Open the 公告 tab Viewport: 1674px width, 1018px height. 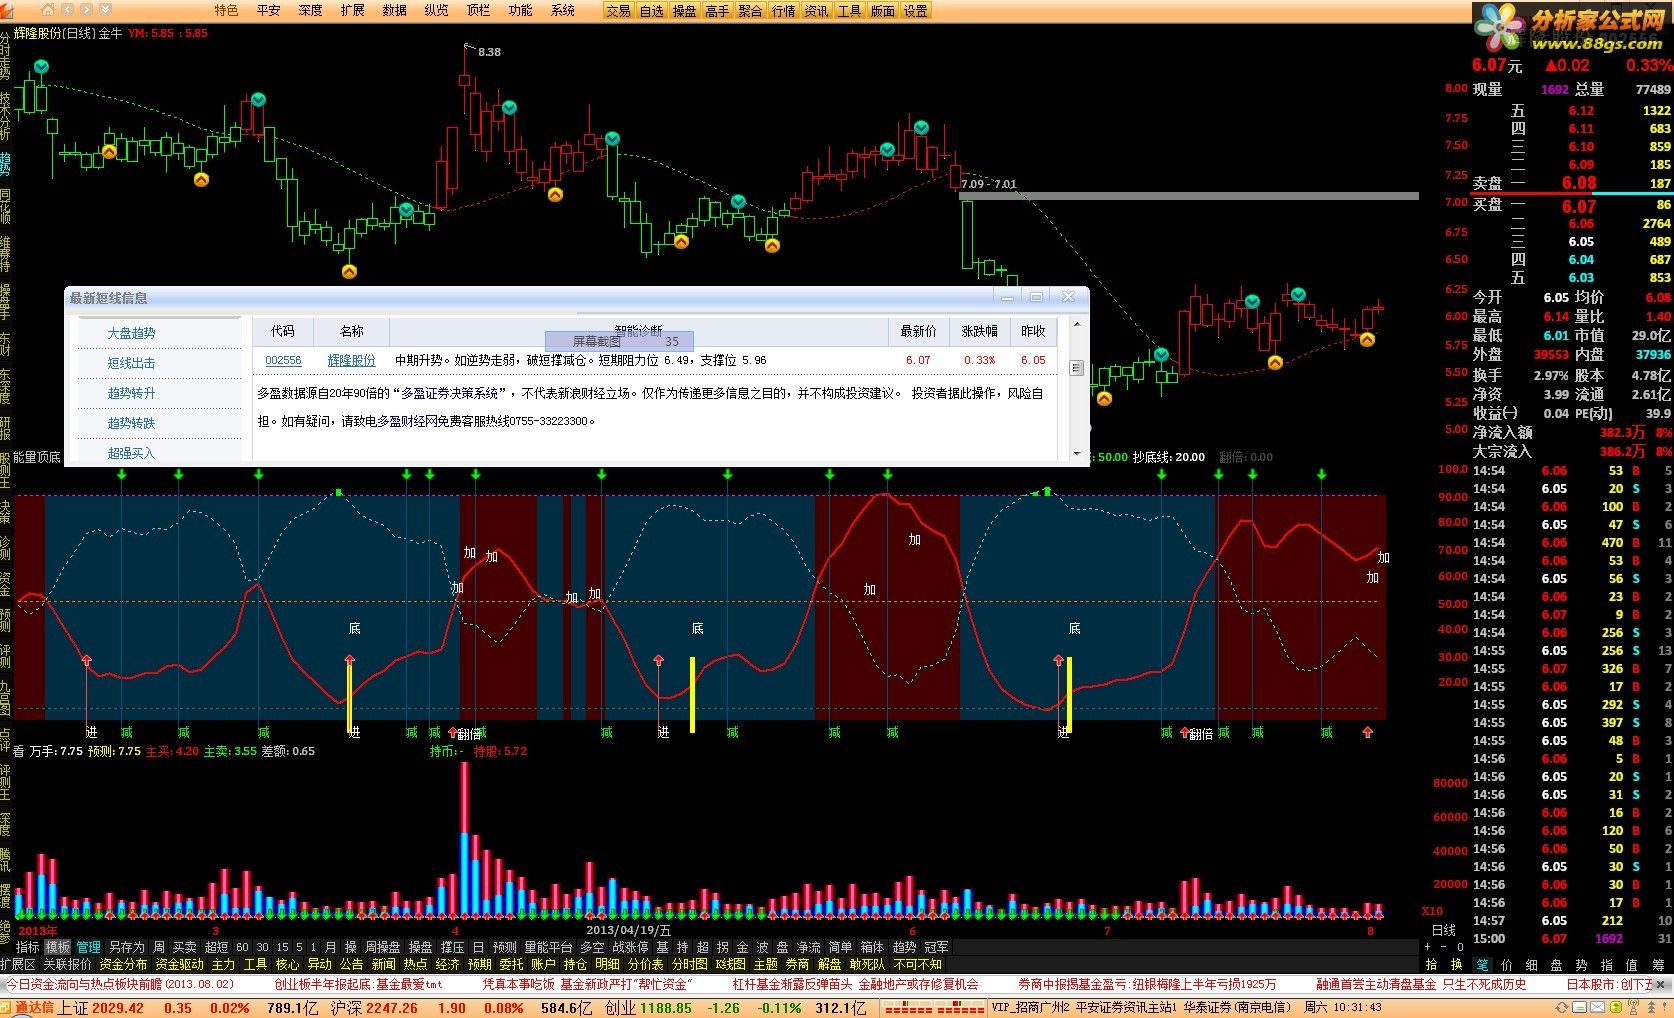pos(351,964)
